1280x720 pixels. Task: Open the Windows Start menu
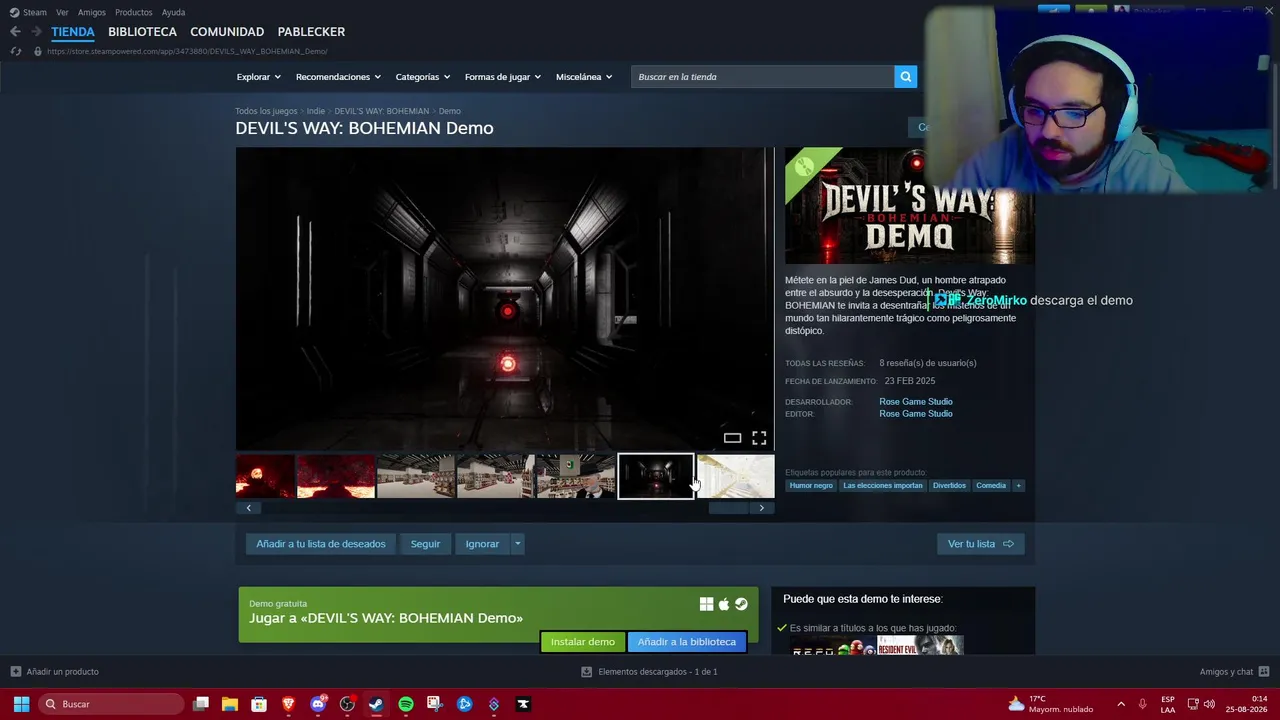(x=21, y=704)
